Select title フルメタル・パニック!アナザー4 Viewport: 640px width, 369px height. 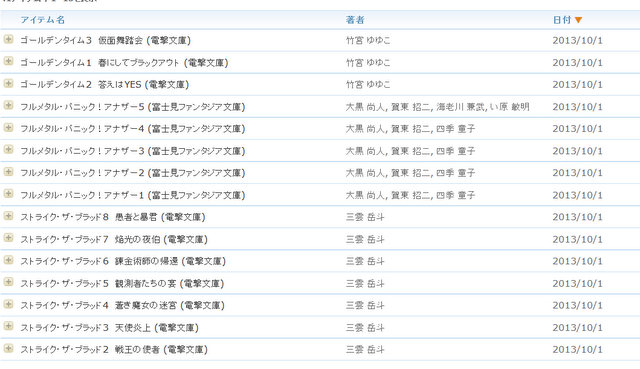click(82, 129)
